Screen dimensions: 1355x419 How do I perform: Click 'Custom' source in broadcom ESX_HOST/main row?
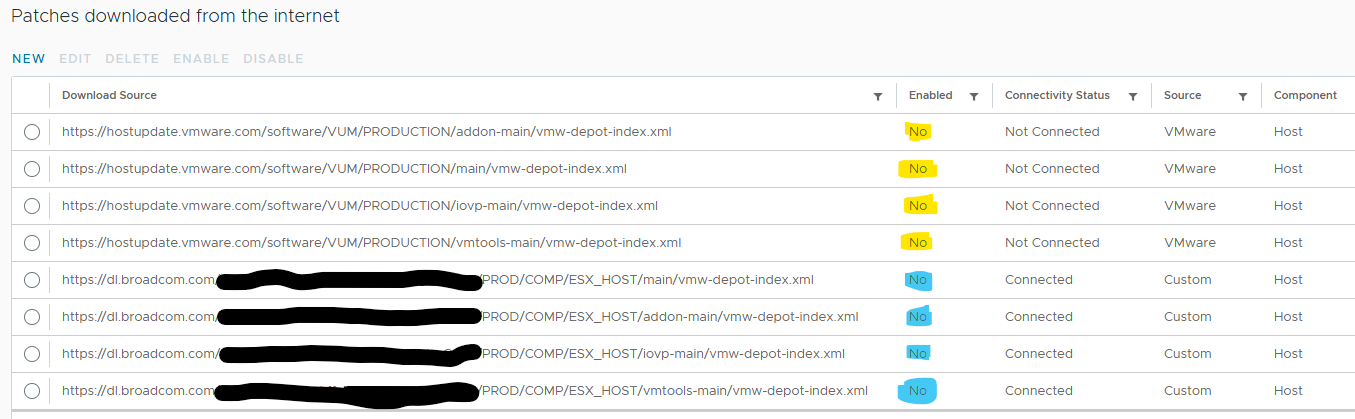click(x=1188, y=280)
